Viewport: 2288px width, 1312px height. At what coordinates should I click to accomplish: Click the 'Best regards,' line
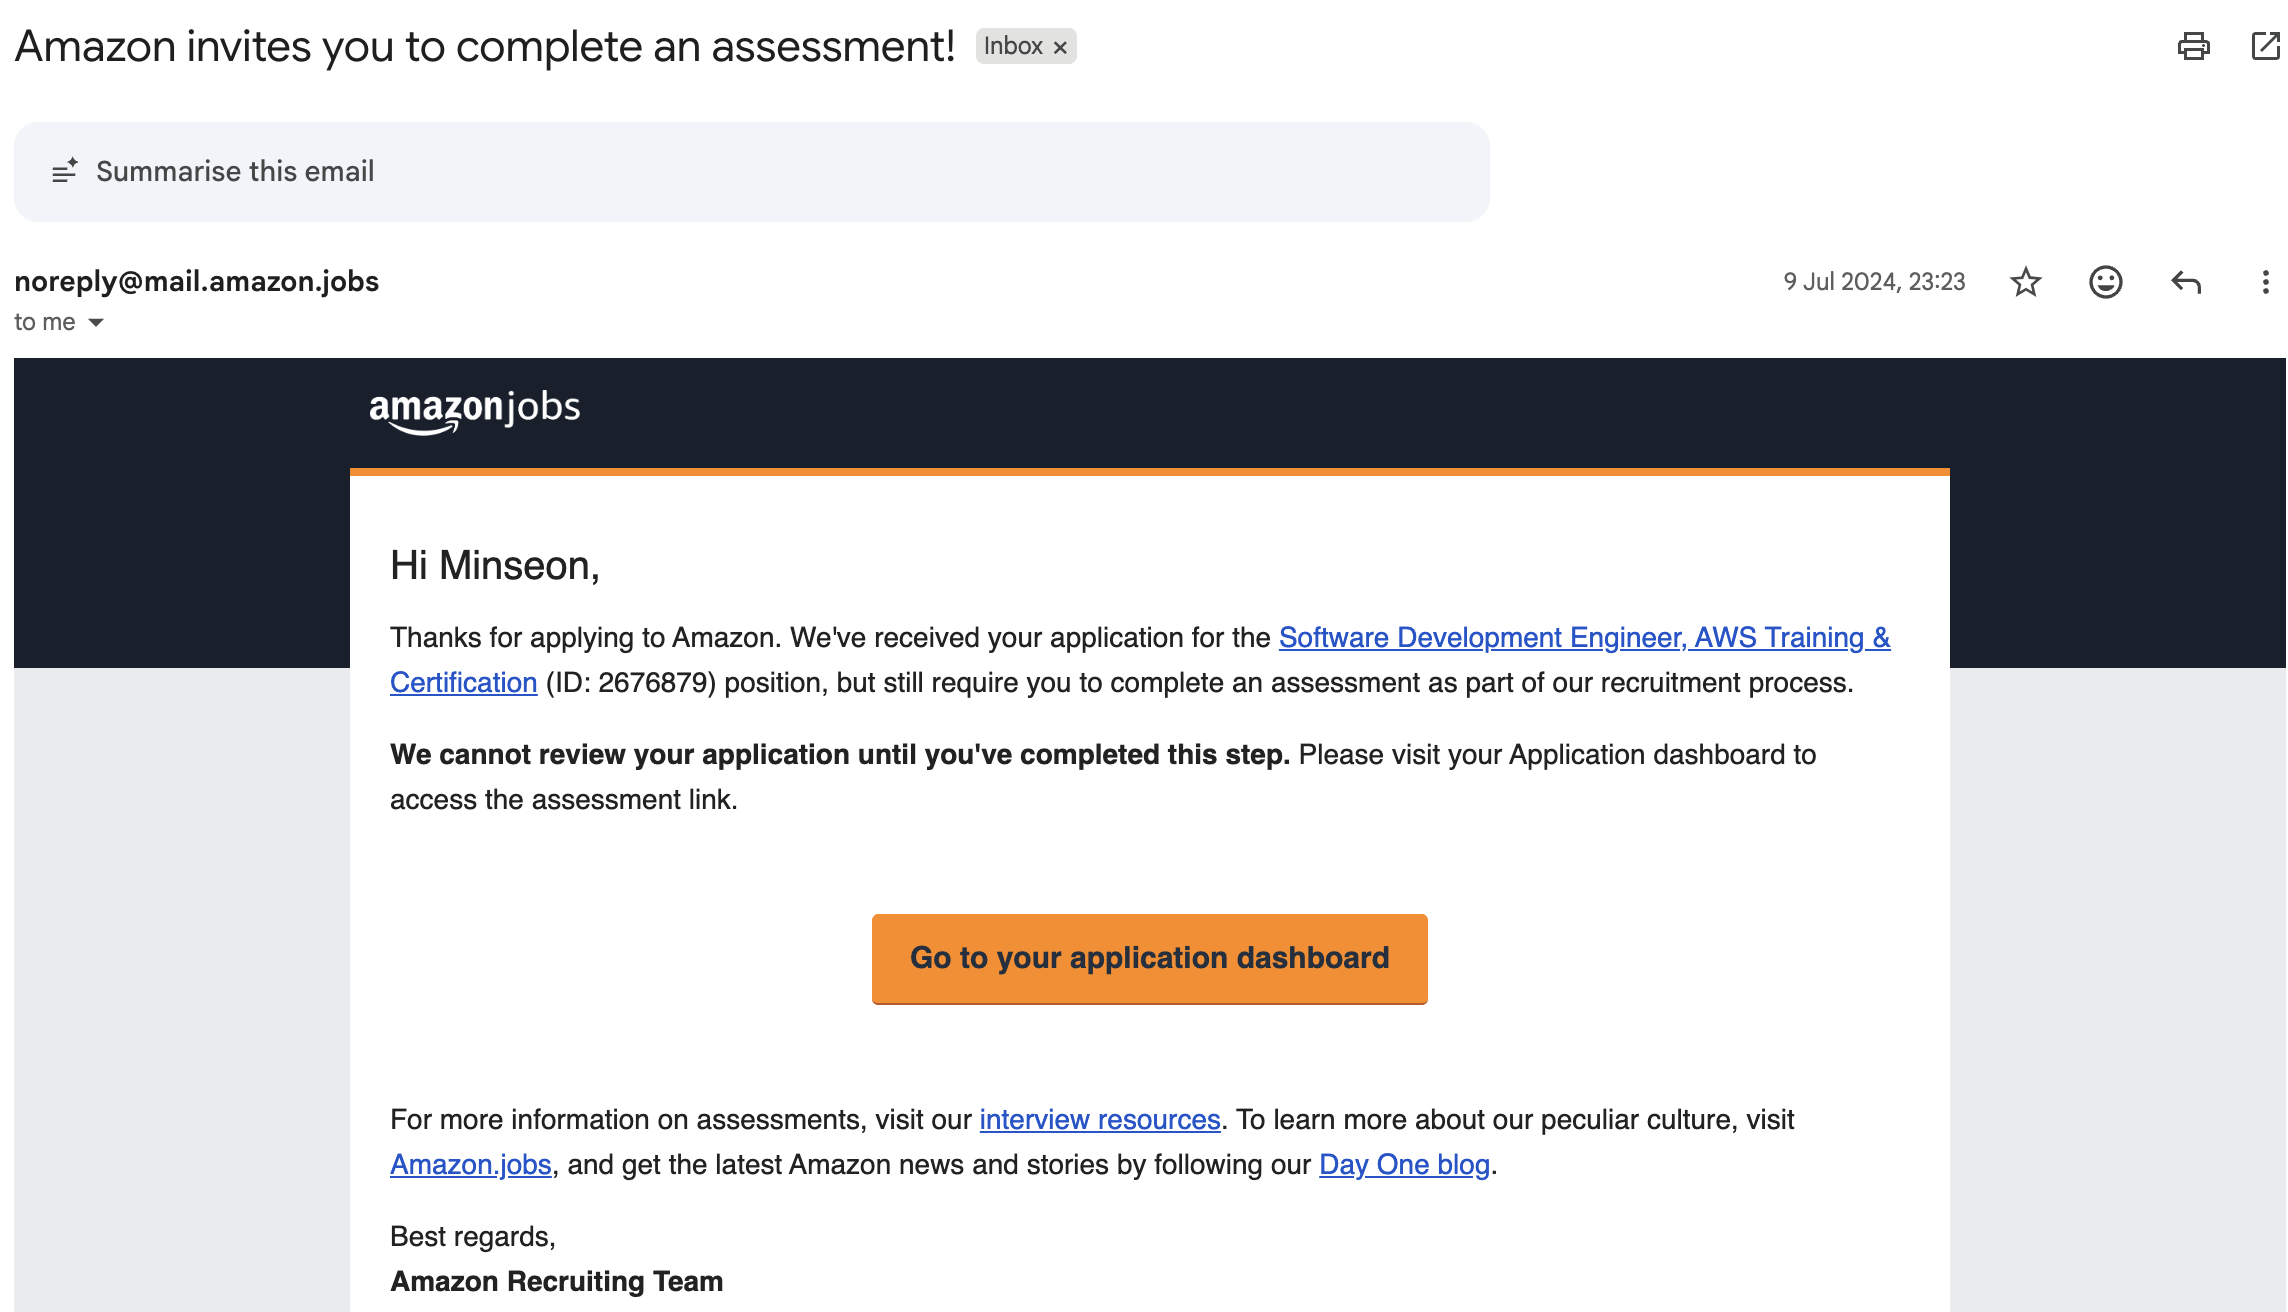click(473, 1237)
